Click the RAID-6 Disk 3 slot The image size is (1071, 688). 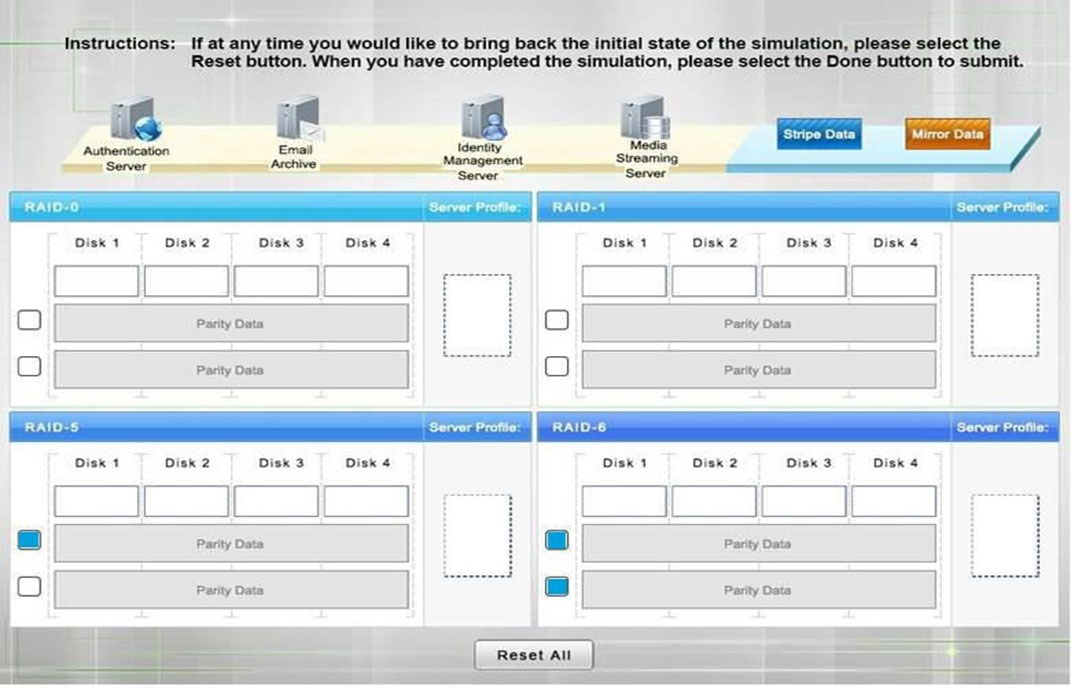tap(804, 501)
